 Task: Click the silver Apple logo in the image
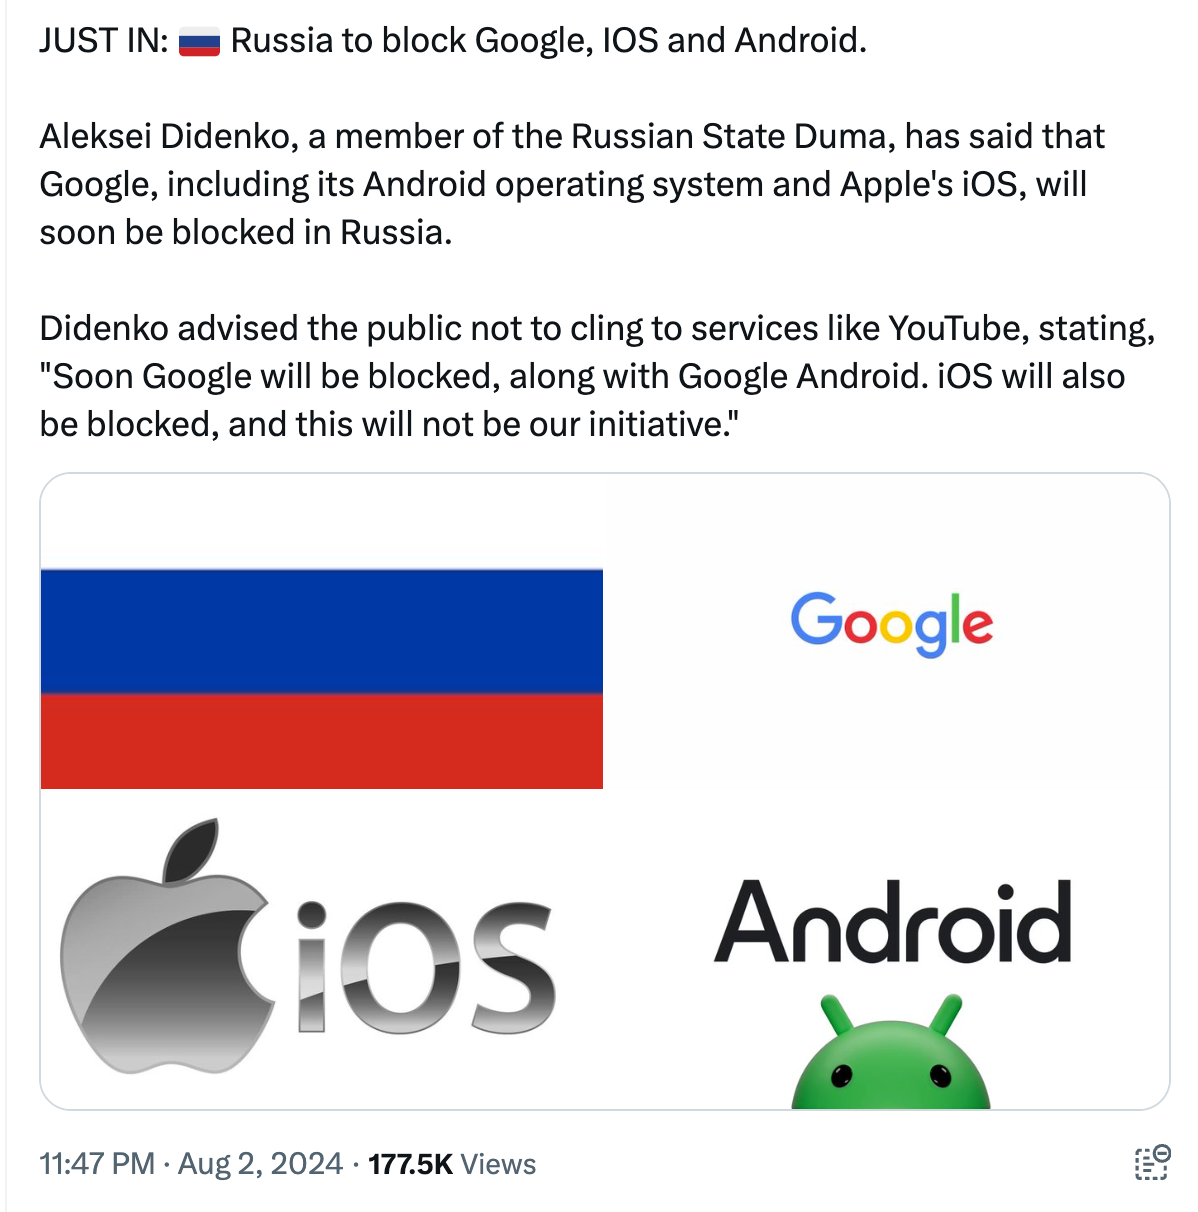point(165,948)
